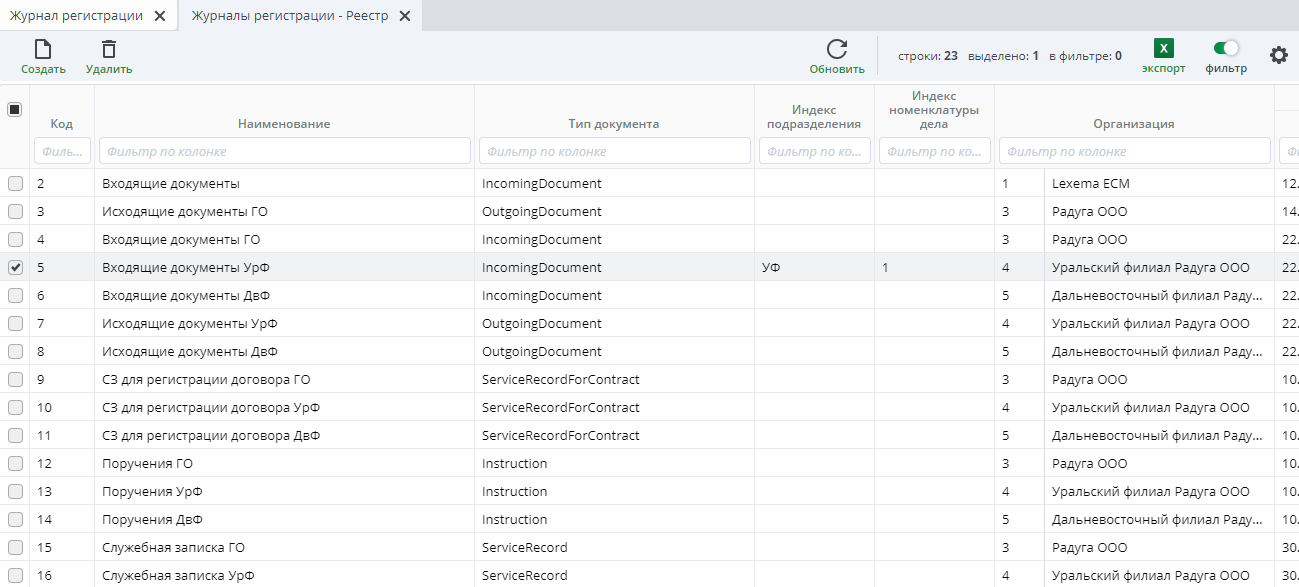Sort by the Индекс подразделения column header

pyautogui.click(x=814, y=117)
